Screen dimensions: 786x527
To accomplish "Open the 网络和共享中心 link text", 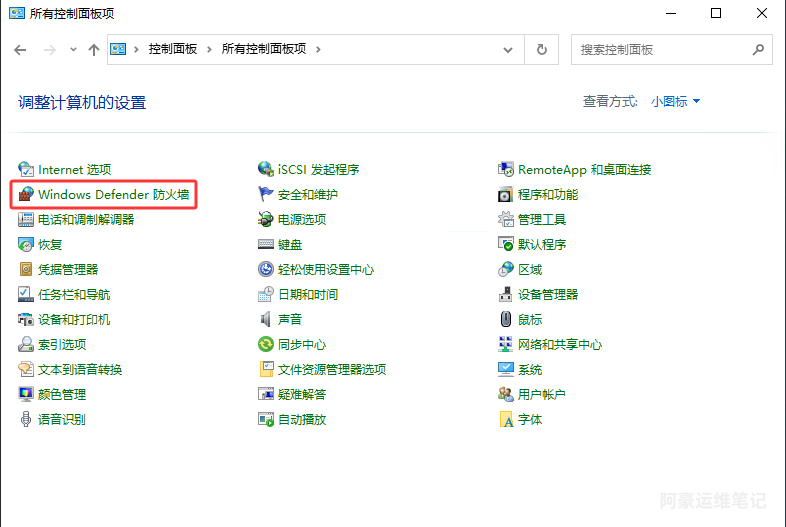I will click(559, 344).
